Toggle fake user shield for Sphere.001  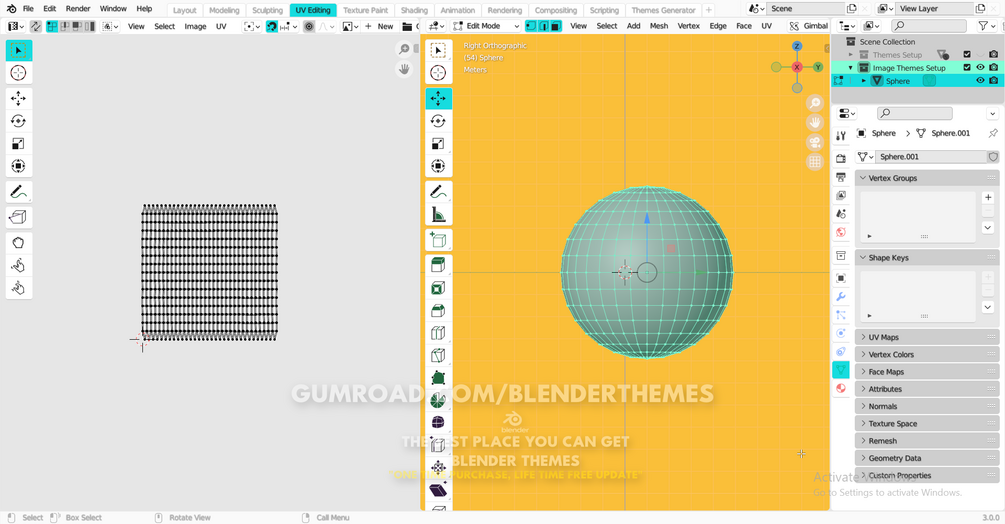tap(993, 157)
